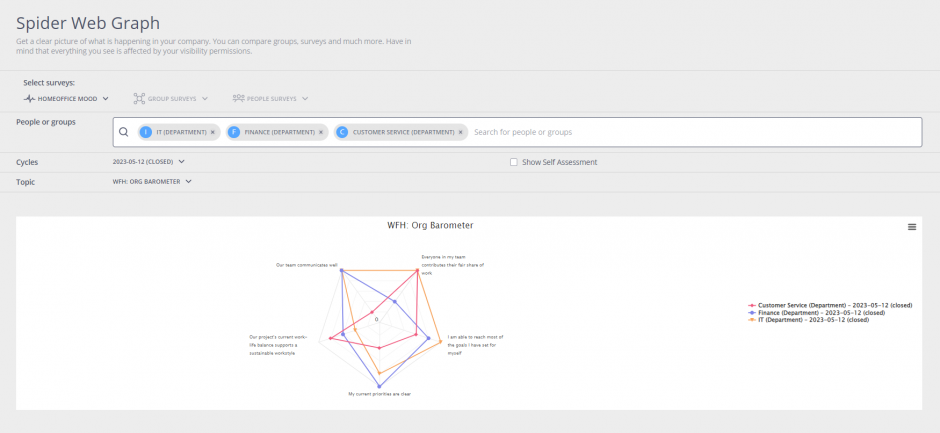940x433 pixels.
Task: Click the blue IT department avatar
Action: click(146, 132)
